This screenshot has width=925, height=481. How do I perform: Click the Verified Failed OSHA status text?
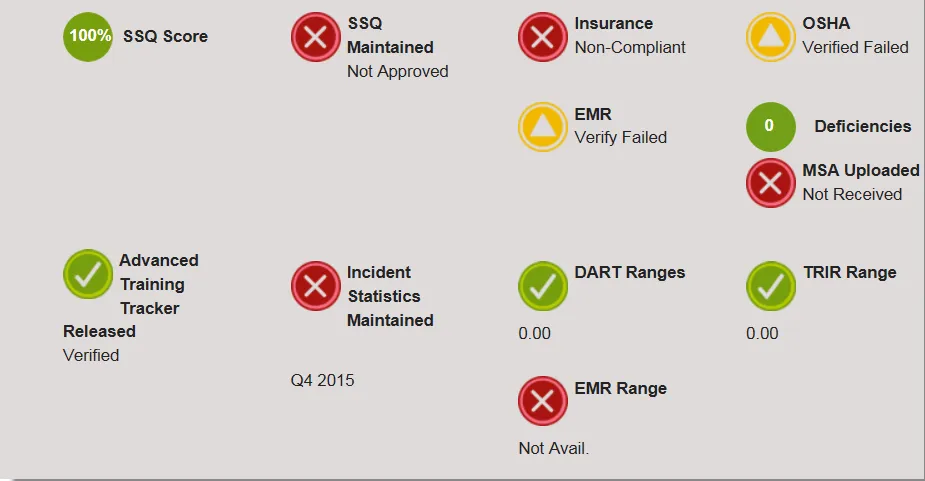855,47
